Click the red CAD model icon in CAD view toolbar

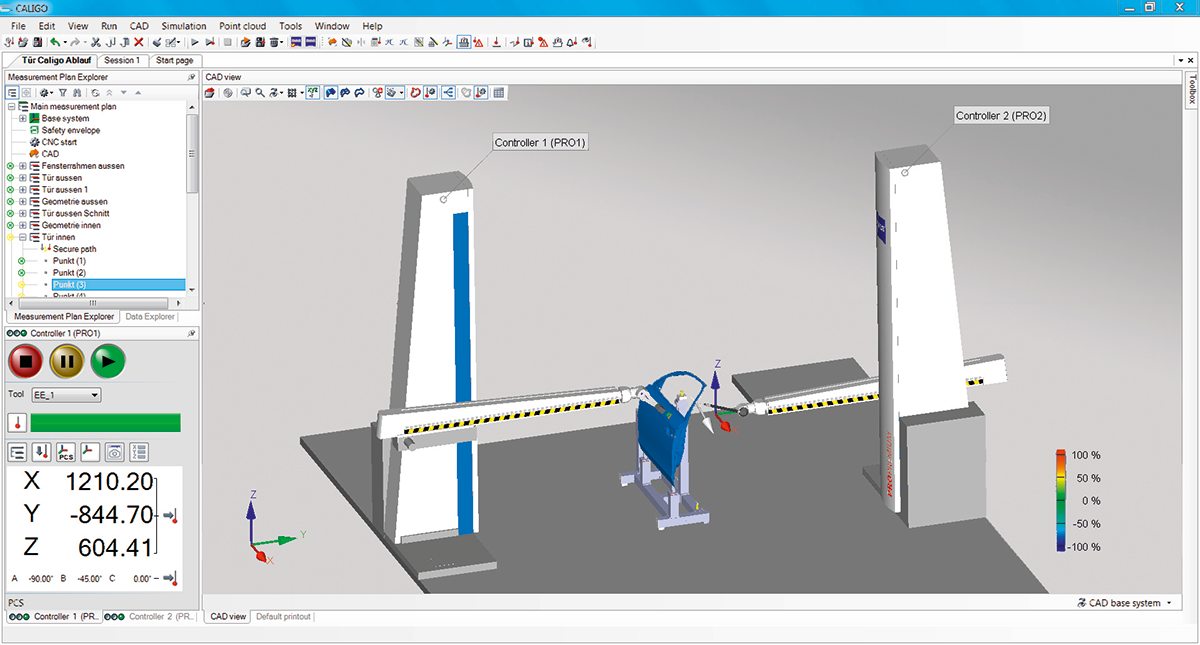pyautogui.click(x=211, y=92)
